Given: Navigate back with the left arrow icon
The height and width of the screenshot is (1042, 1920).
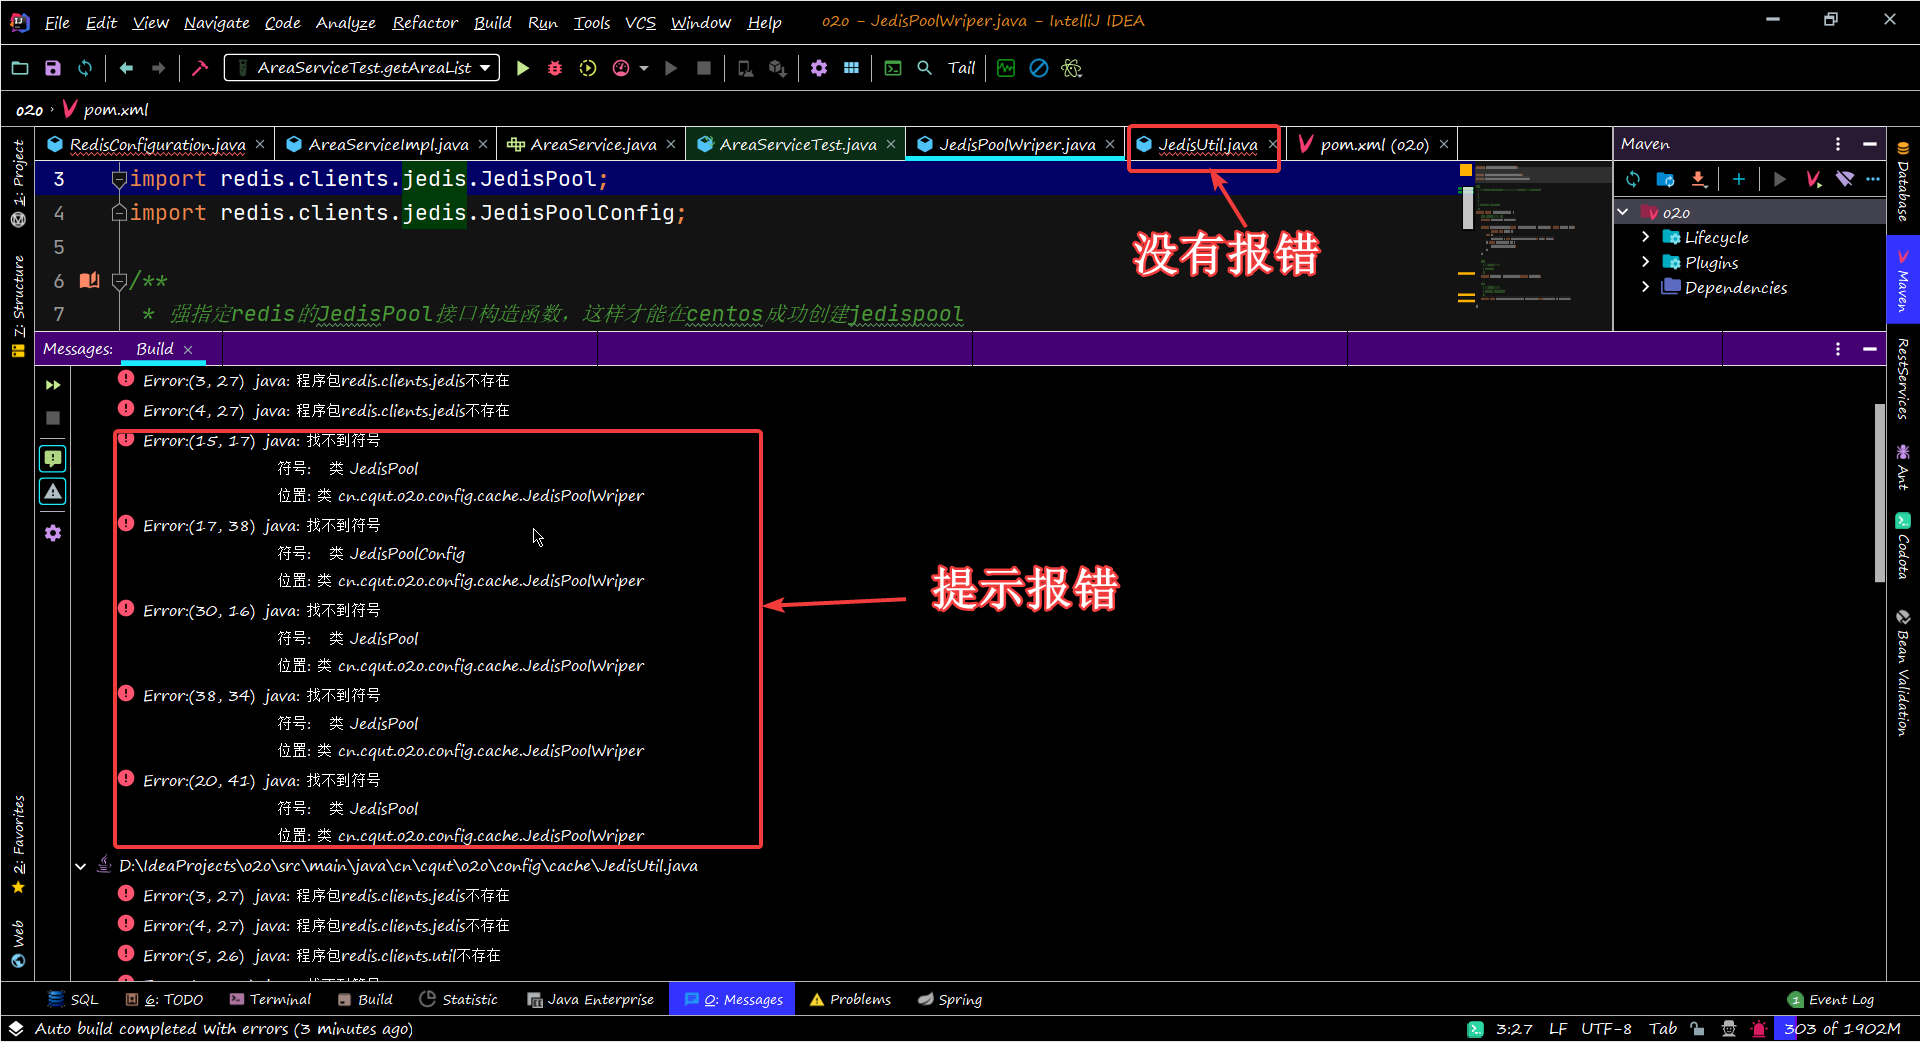Looking at the screenshot, I should tap(126, 68).
